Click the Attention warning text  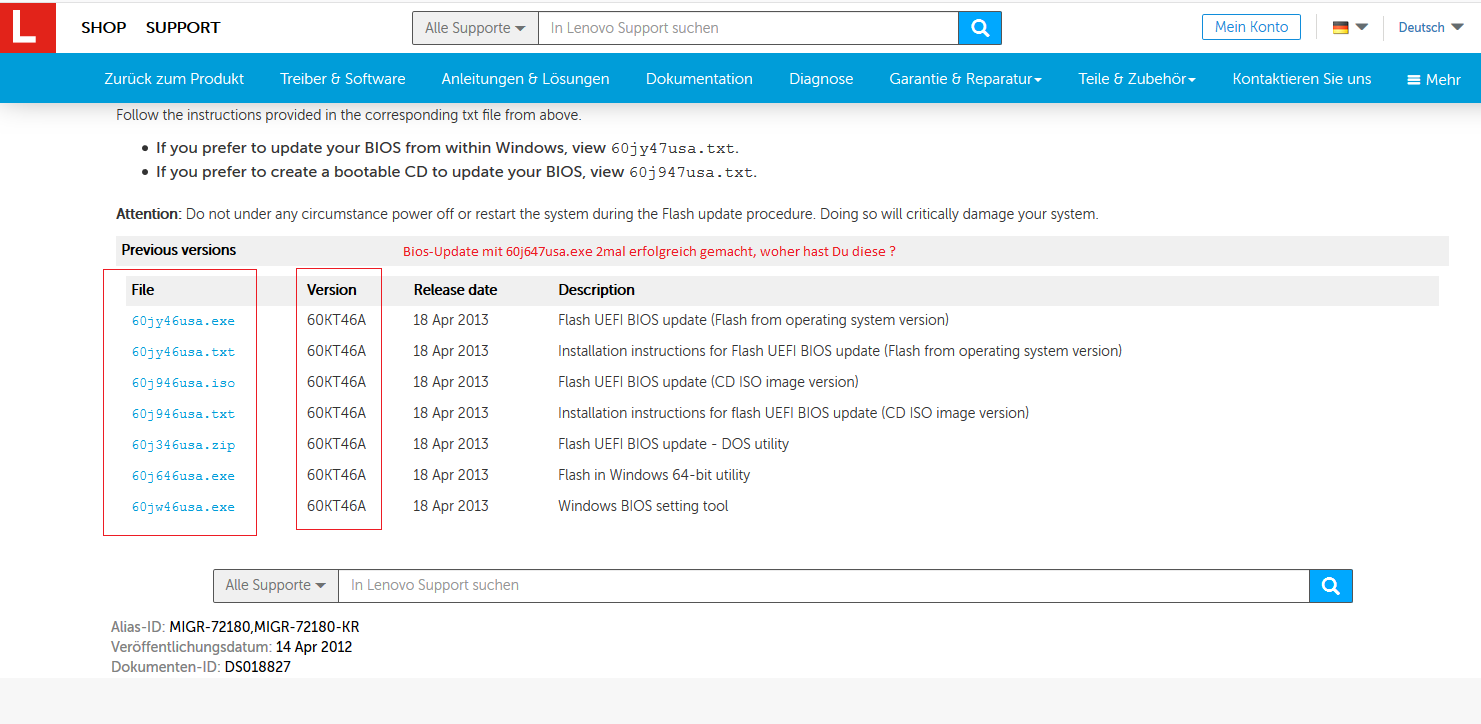[x=607, y=214]
